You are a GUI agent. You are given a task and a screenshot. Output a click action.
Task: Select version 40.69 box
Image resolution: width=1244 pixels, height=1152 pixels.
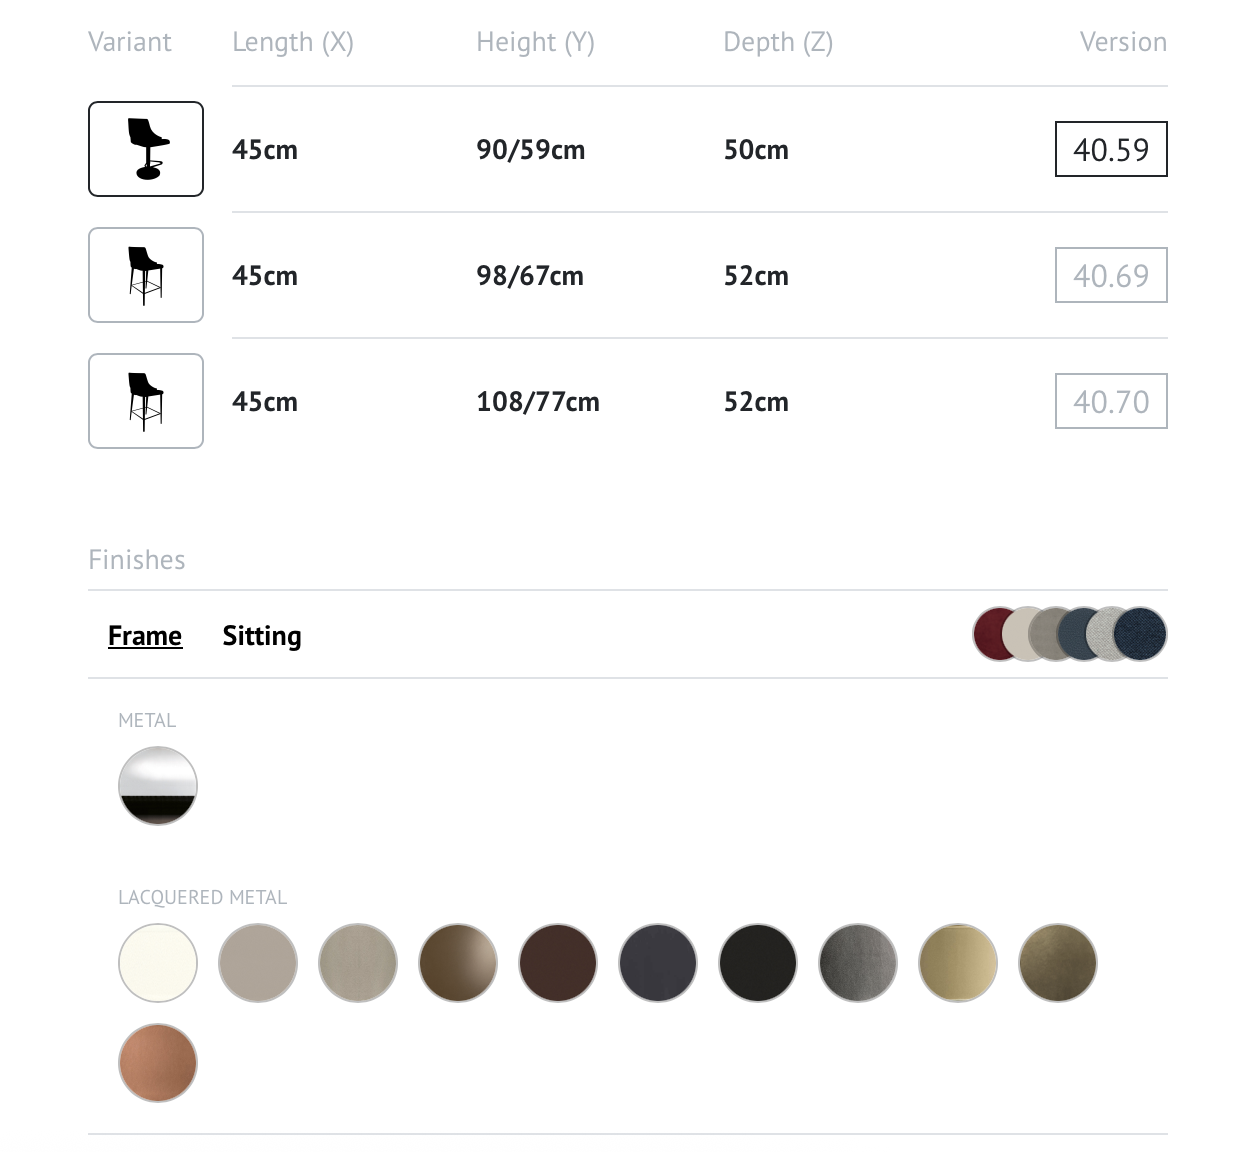coord(1111,275)
